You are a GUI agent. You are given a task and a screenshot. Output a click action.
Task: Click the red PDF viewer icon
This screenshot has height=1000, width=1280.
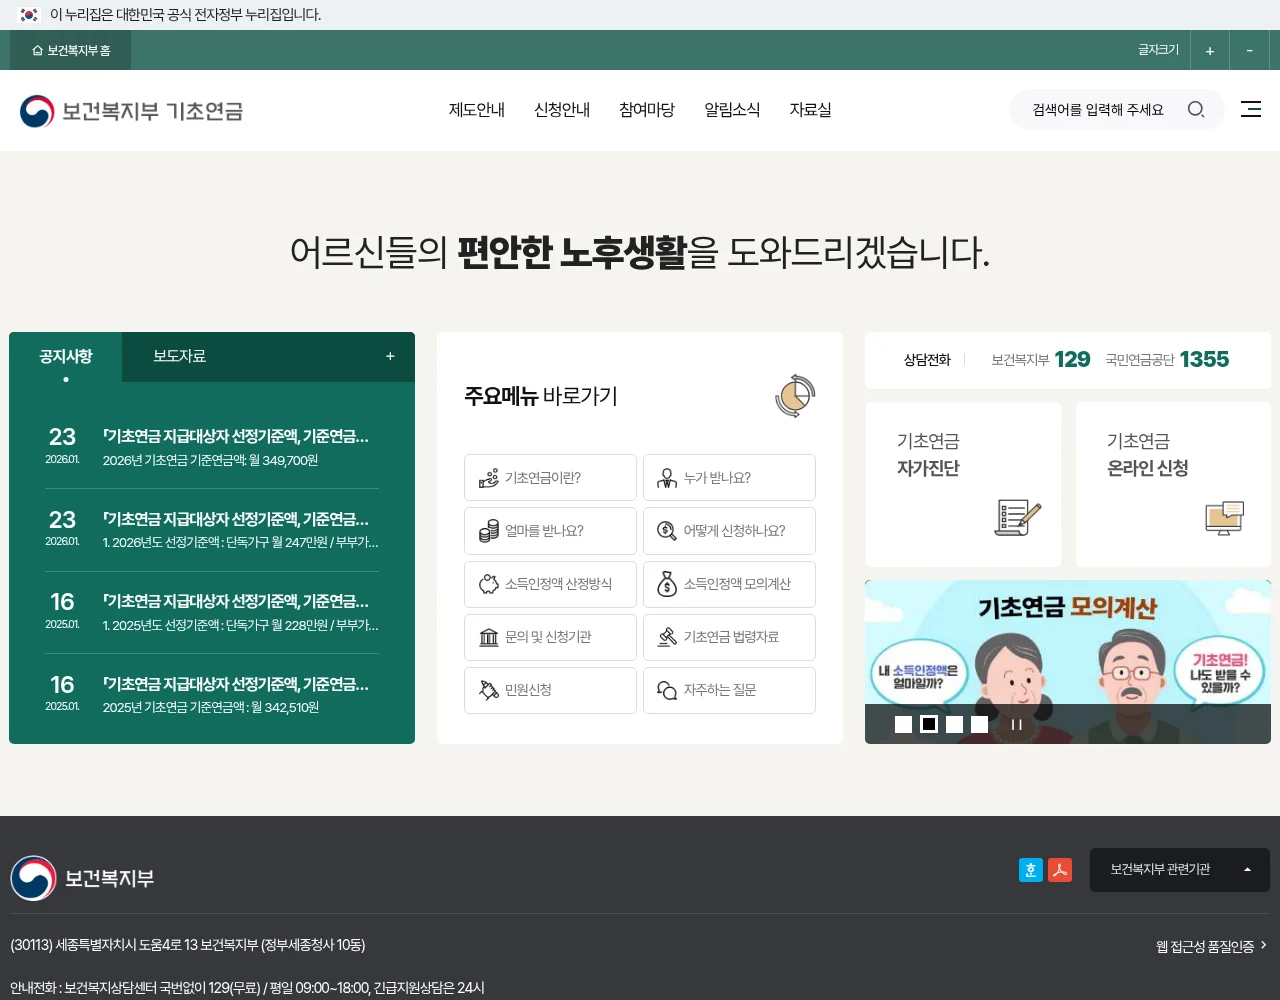pos(1060,870)
